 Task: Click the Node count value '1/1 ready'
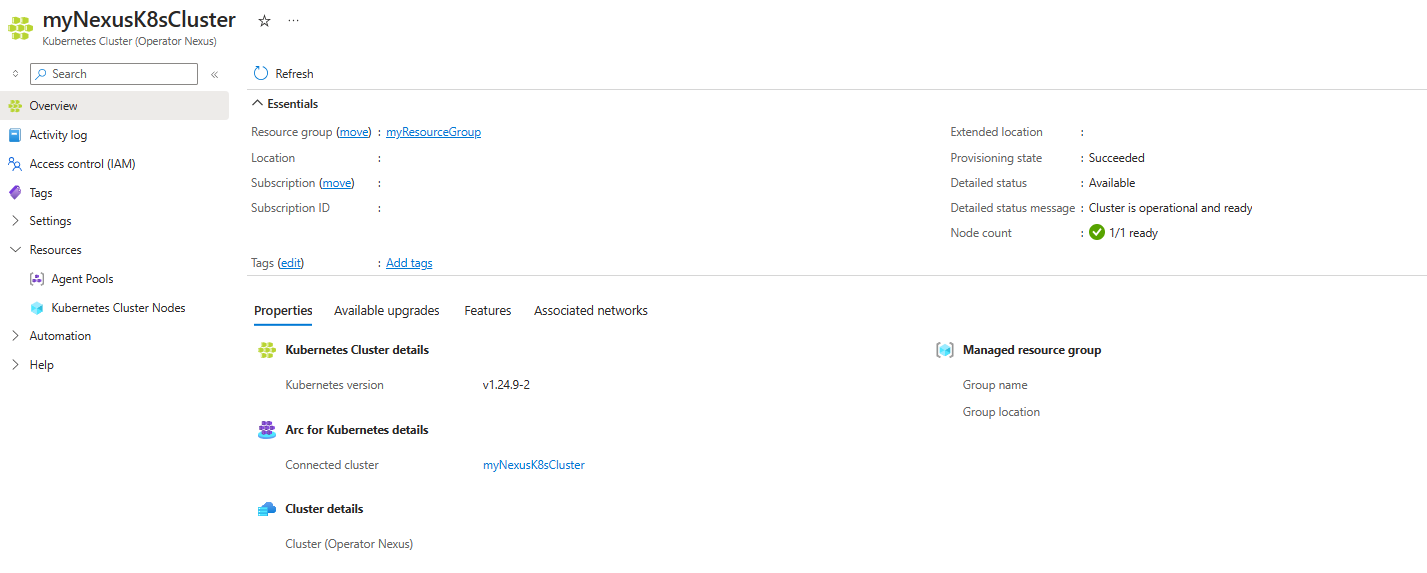click(x=1134, y=233)
